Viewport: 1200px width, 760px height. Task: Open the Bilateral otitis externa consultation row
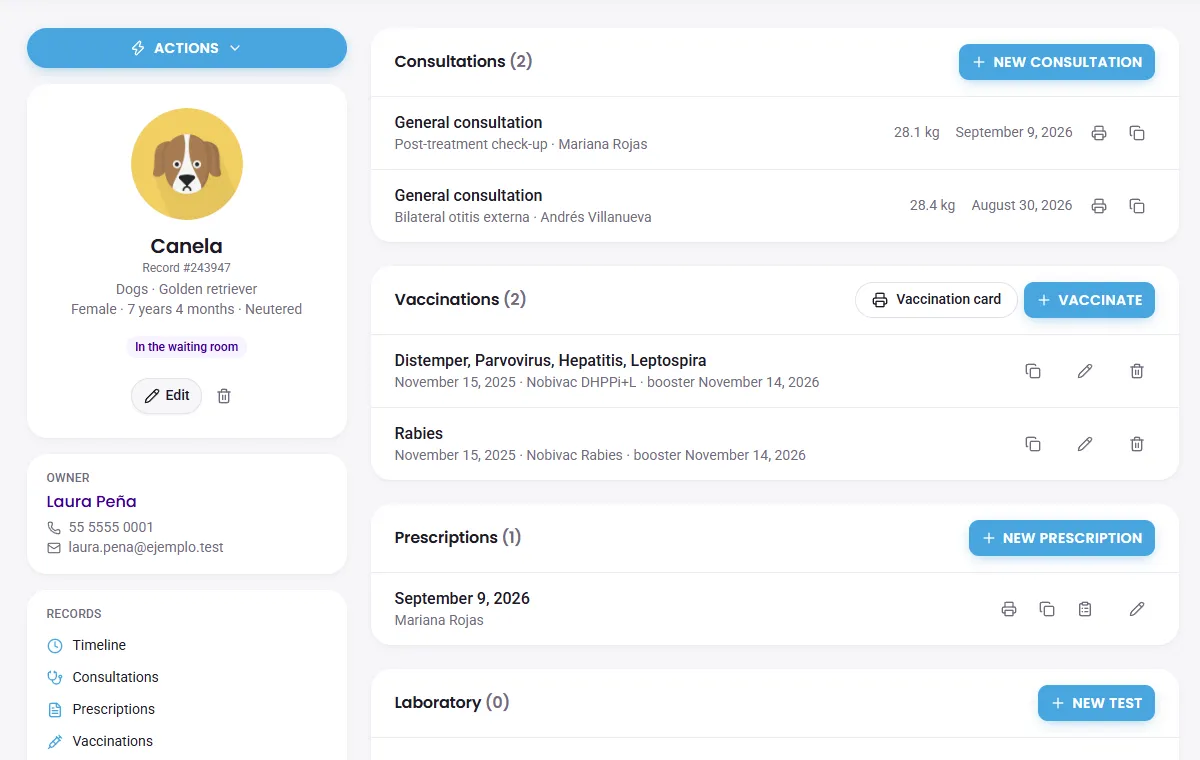[x=775, y=206]
